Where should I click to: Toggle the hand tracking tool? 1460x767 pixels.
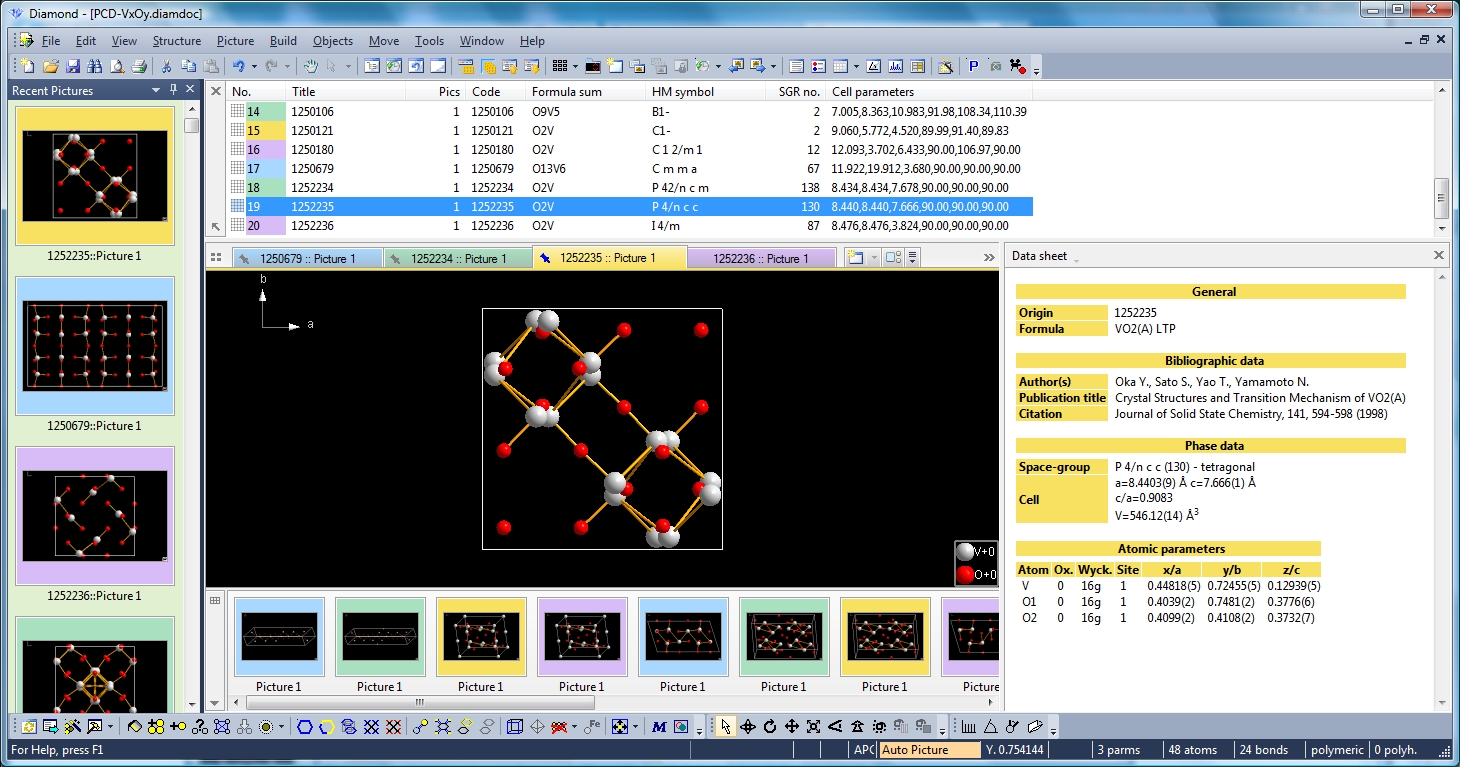[x=311, y=66]
